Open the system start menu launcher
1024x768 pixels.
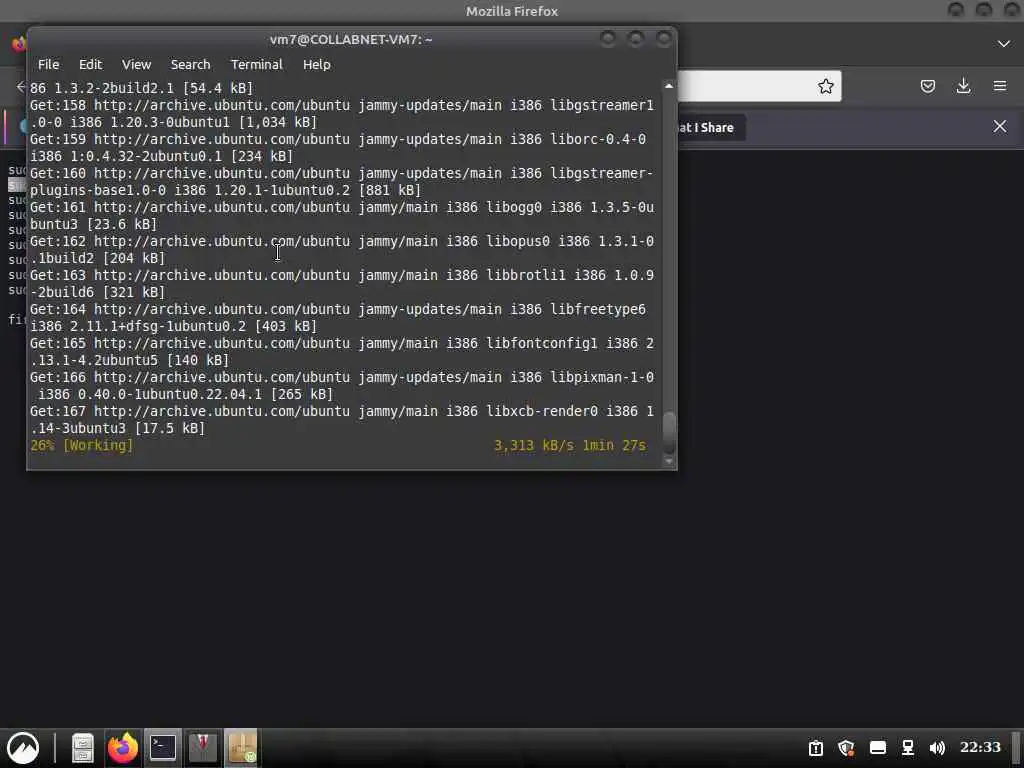click(22, 748)
